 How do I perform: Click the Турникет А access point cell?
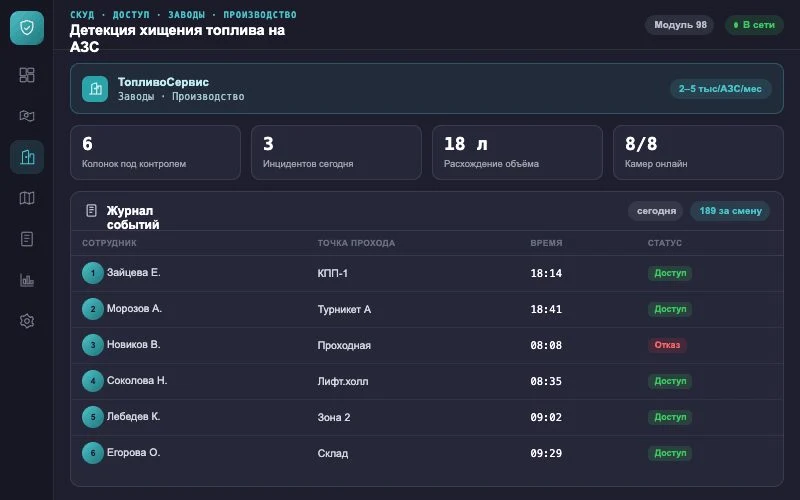[x=344, y=309]
